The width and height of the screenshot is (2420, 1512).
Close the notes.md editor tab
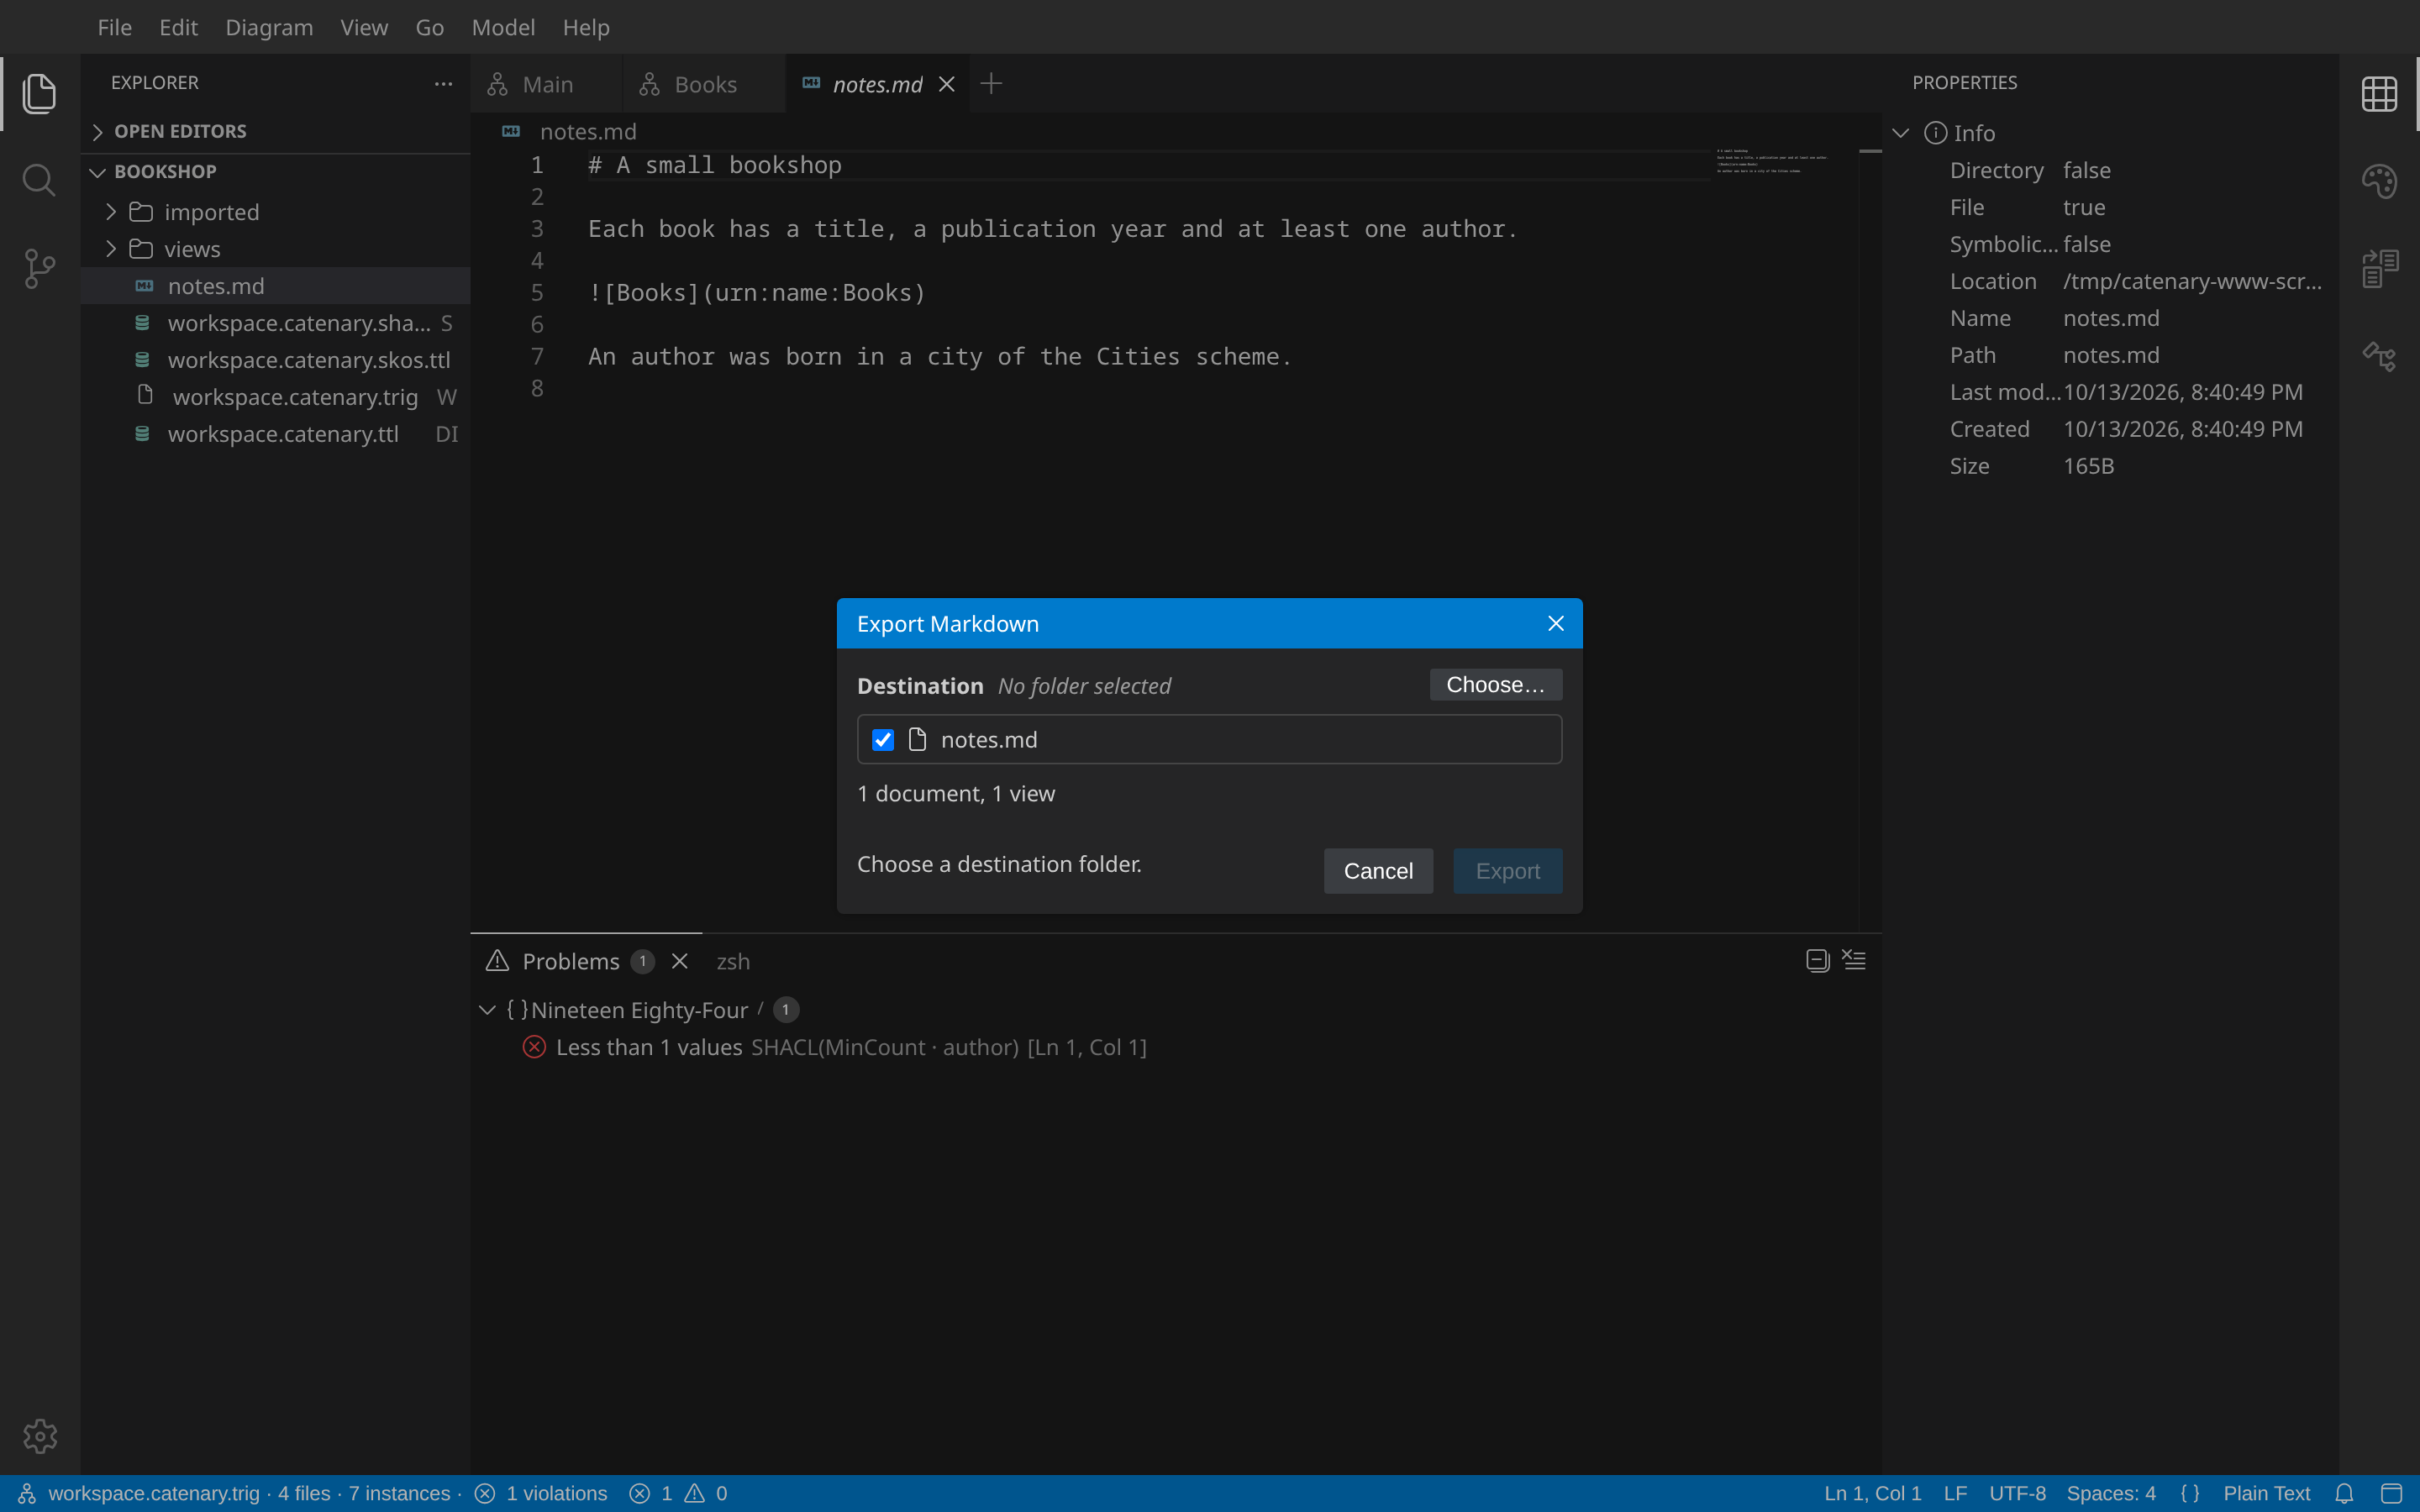tap(947, 85)
